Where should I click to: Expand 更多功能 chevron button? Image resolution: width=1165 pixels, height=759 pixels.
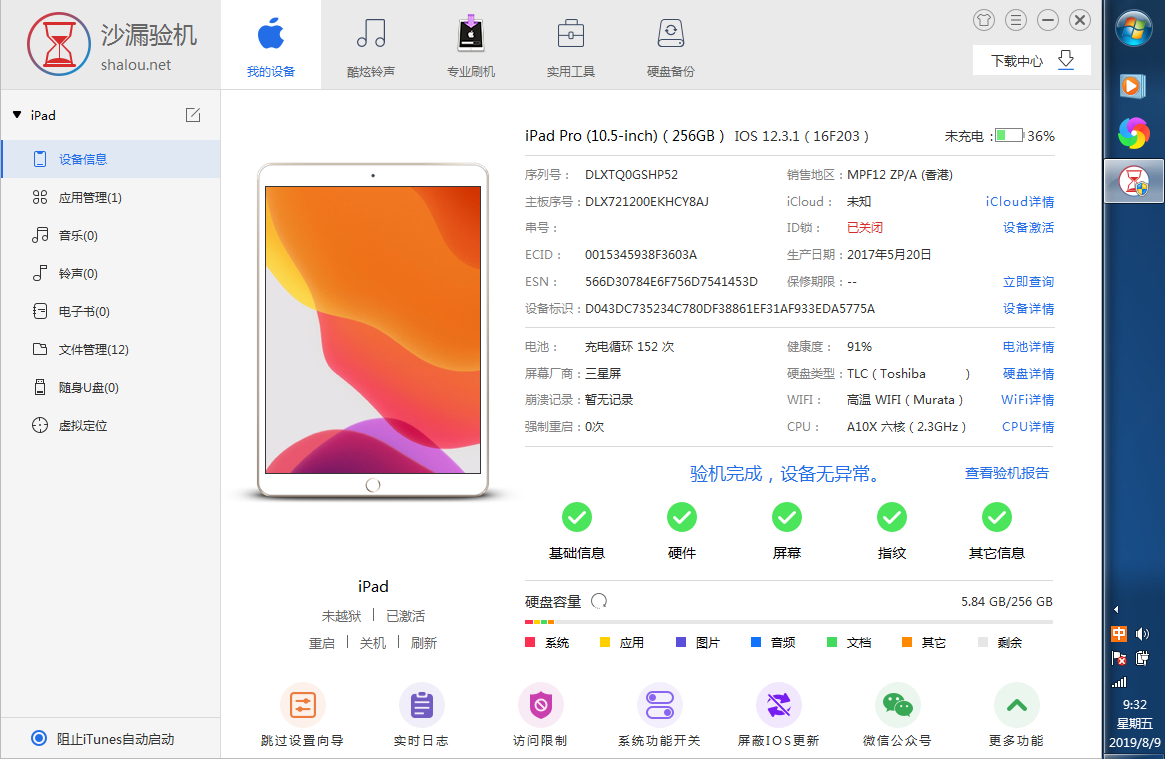point(1016,705)
